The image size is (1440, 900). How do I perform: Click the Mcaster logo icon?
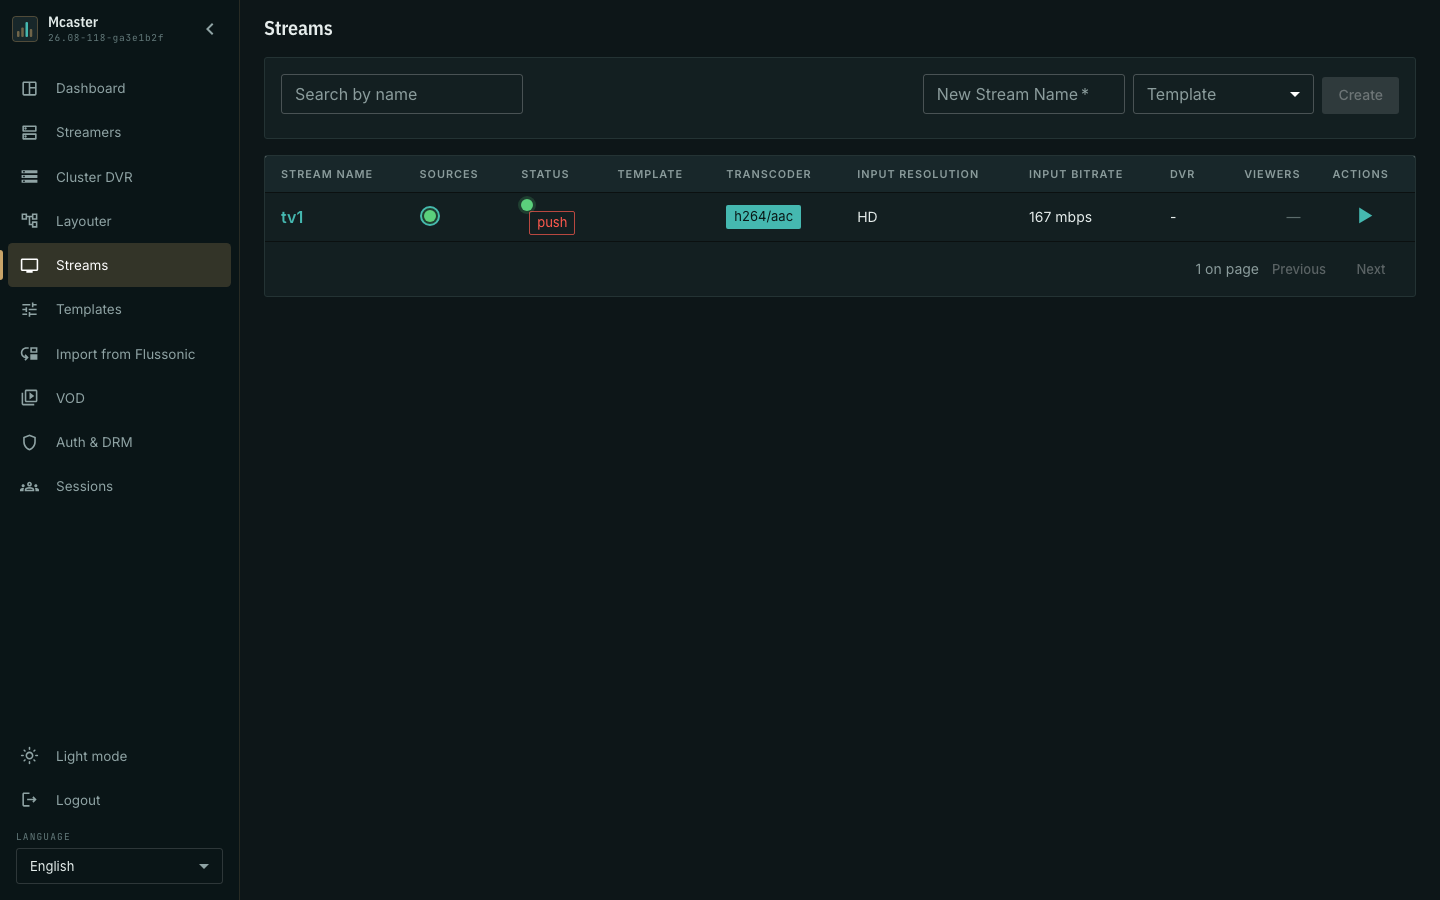tap(25, 29)
